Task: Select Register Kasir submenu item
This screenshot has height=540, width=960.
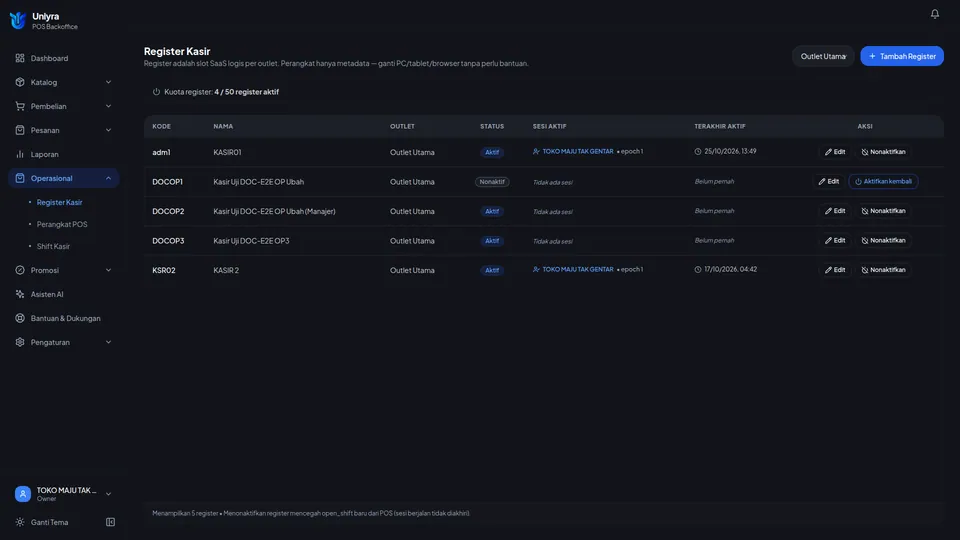Action: [x=59, y=202]
